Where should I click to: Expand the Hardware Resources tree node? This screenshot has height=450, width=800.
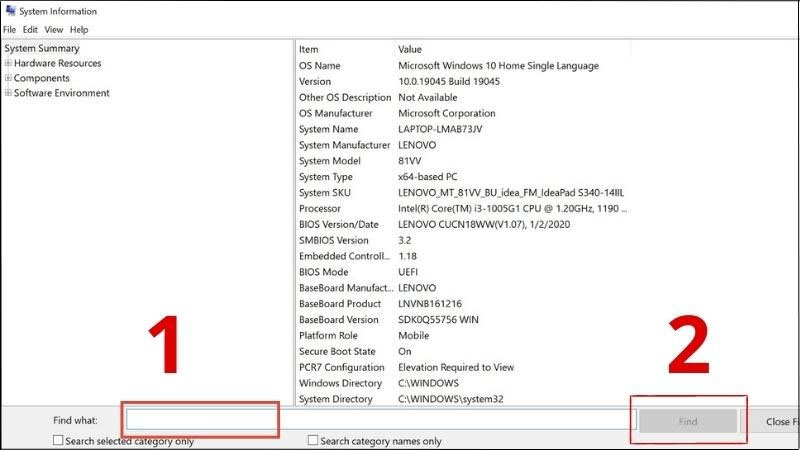tap(8, 63)
